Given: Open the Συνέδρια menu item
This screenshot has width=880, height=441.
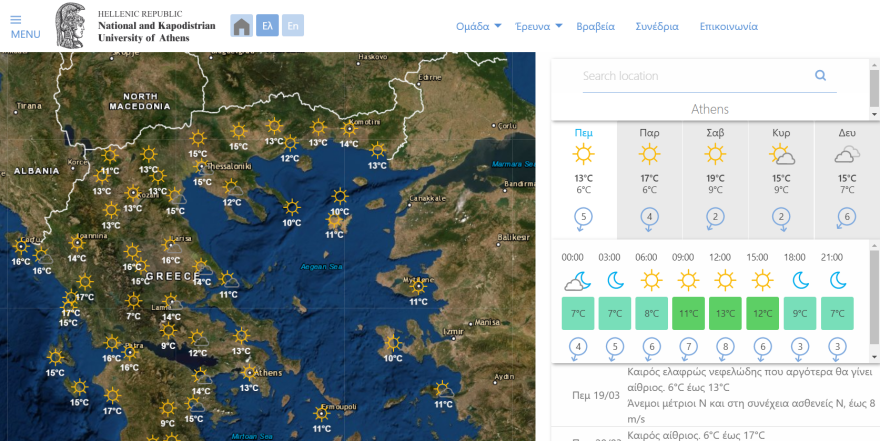Looking at the screenshot, I should [657, 27].
